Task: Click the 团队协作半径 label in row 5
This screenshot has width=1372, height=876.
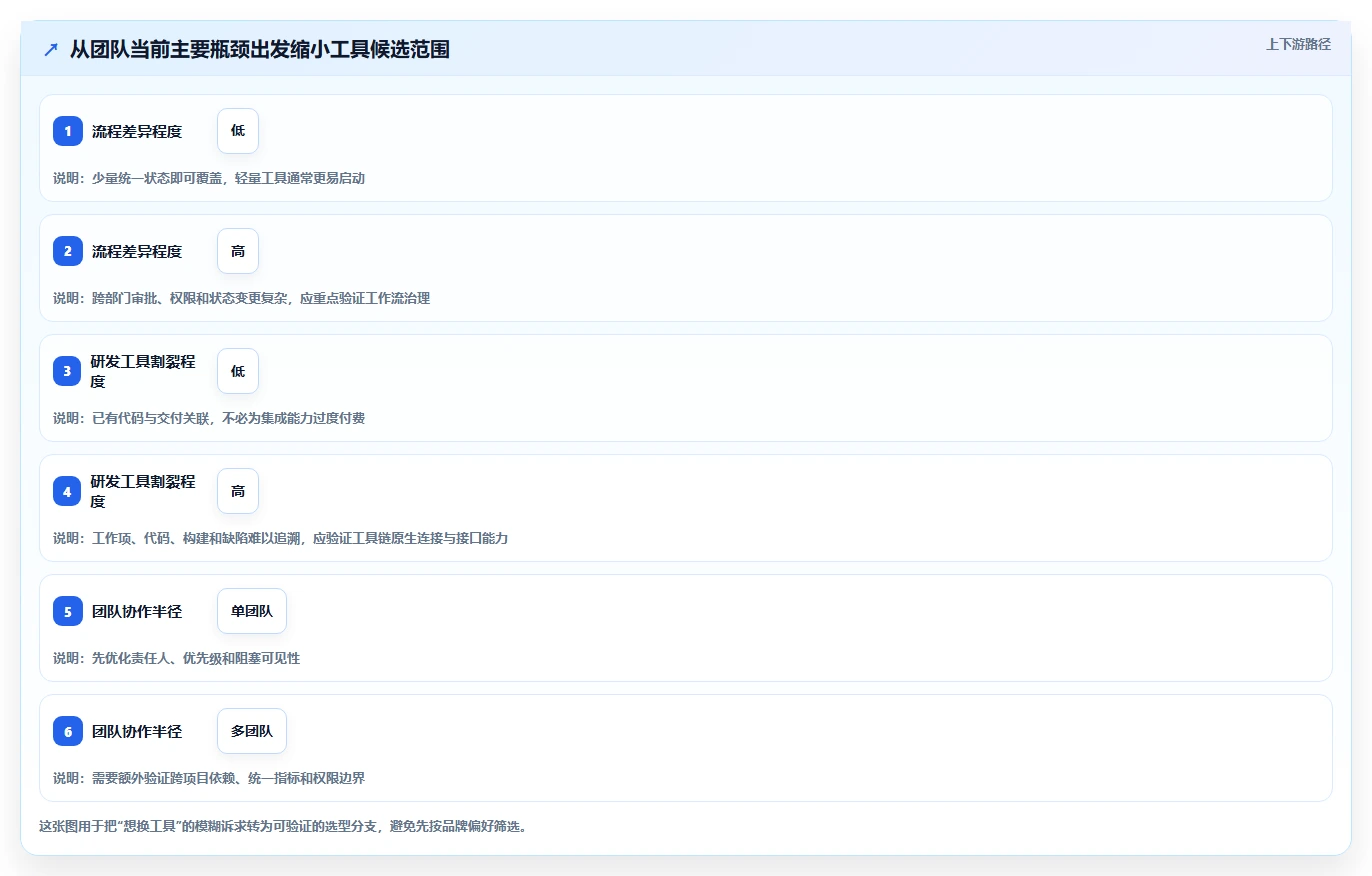Action: click(137, 611)
